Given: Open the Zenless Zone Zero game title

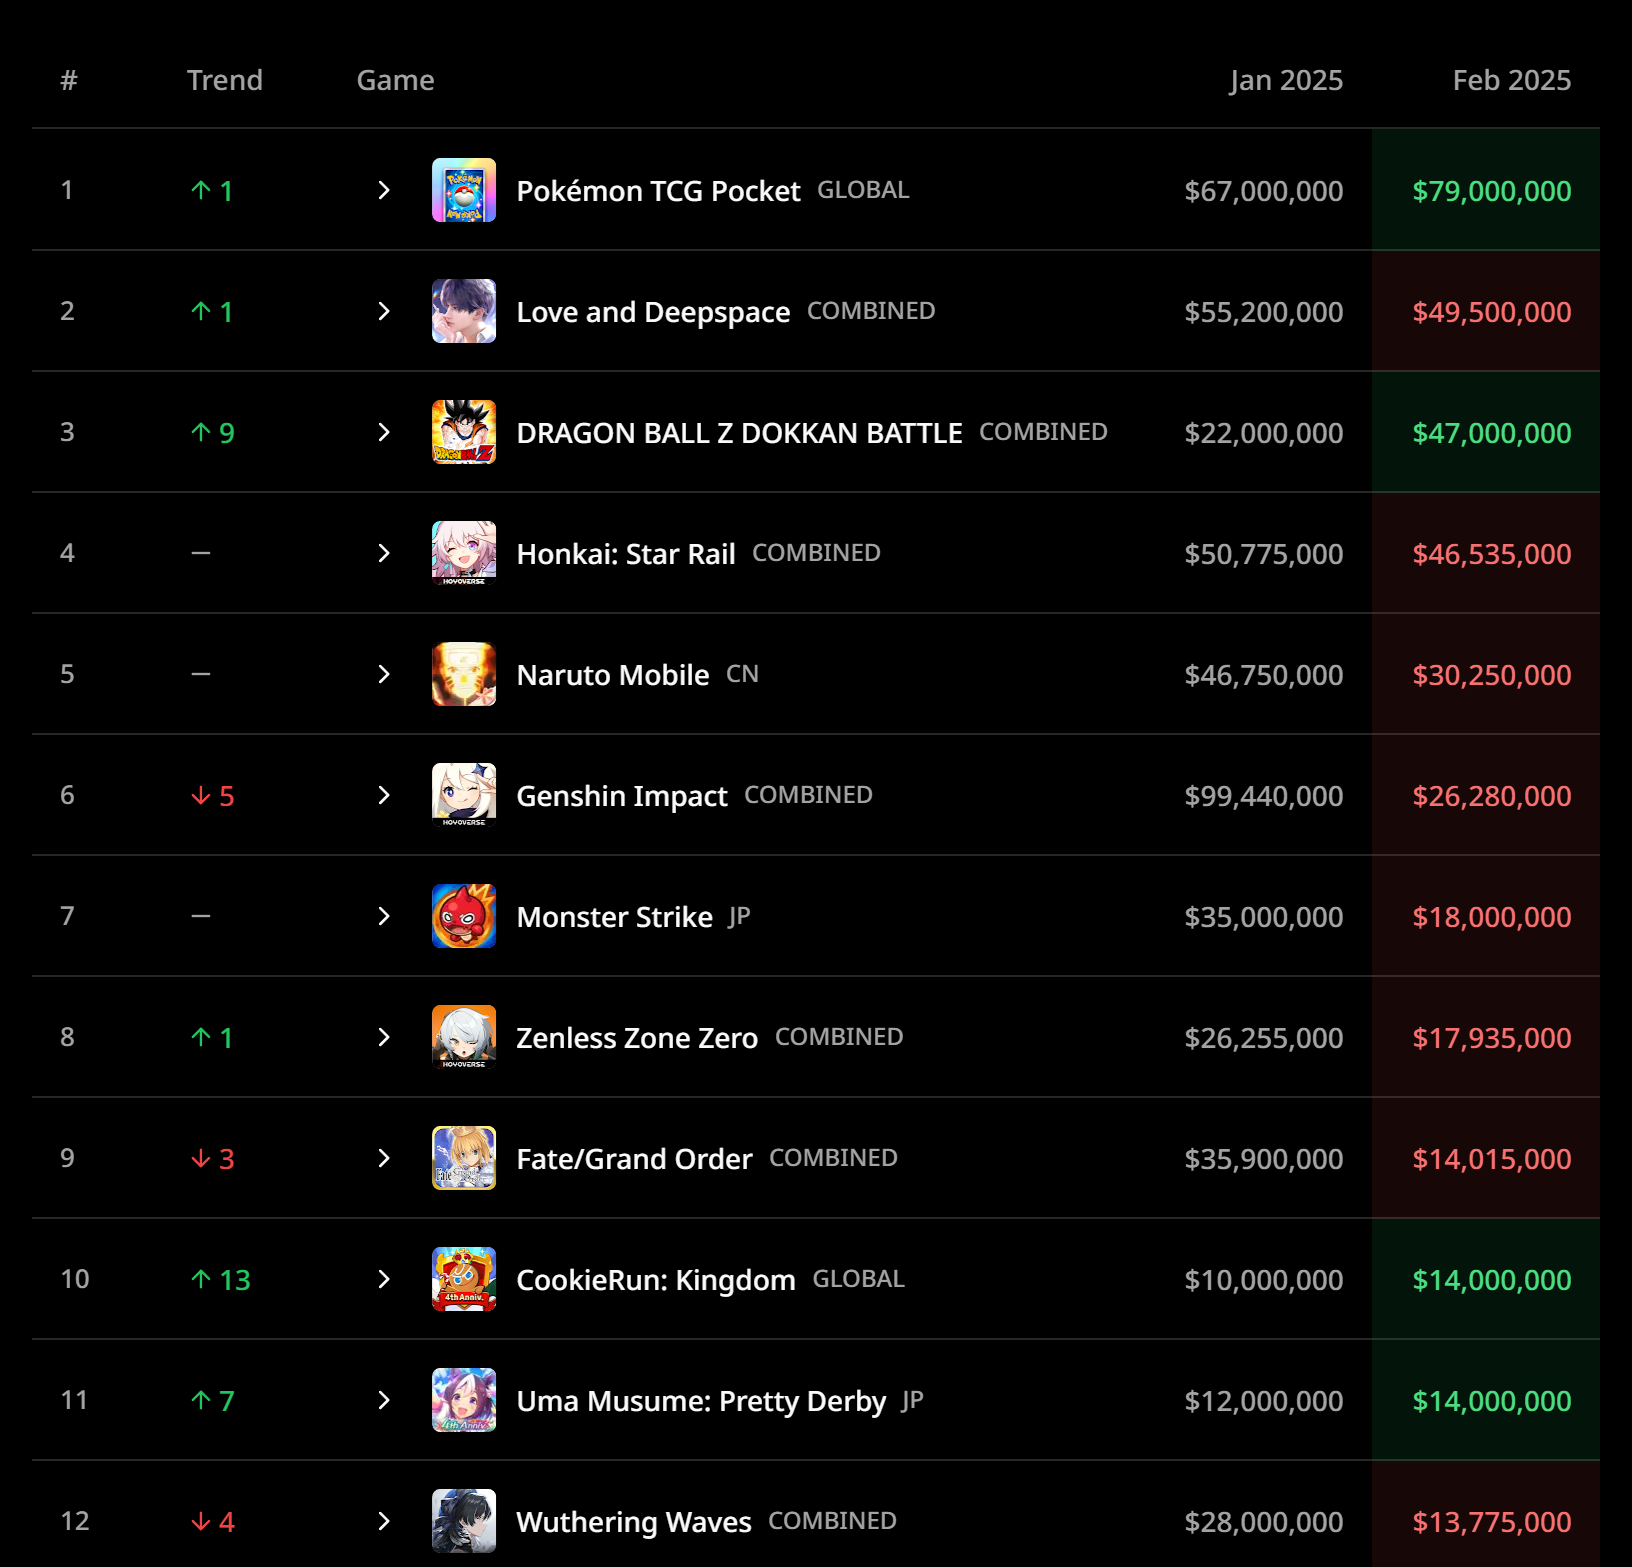Looking at the screenshot, I should coord(637,1038).
